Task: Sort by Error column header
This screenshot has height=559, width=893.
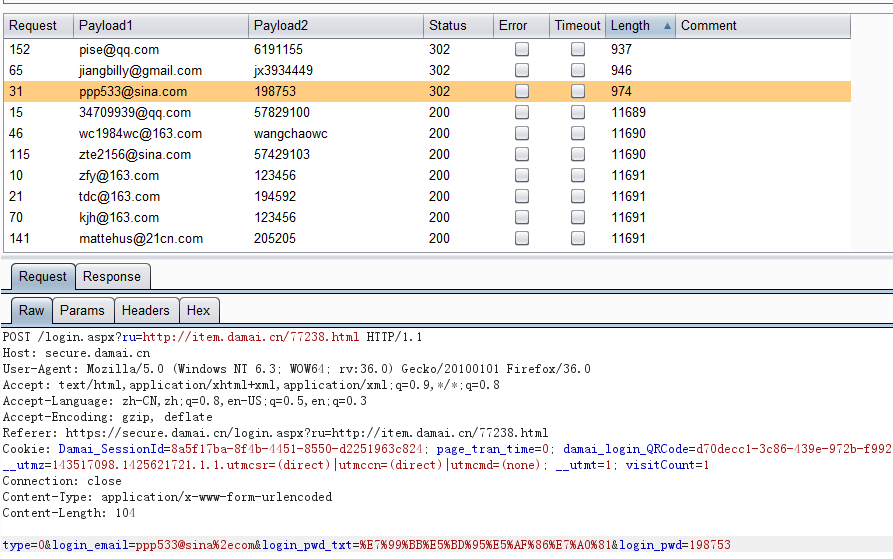Action: pyautogui.click(x=521, y=26)
